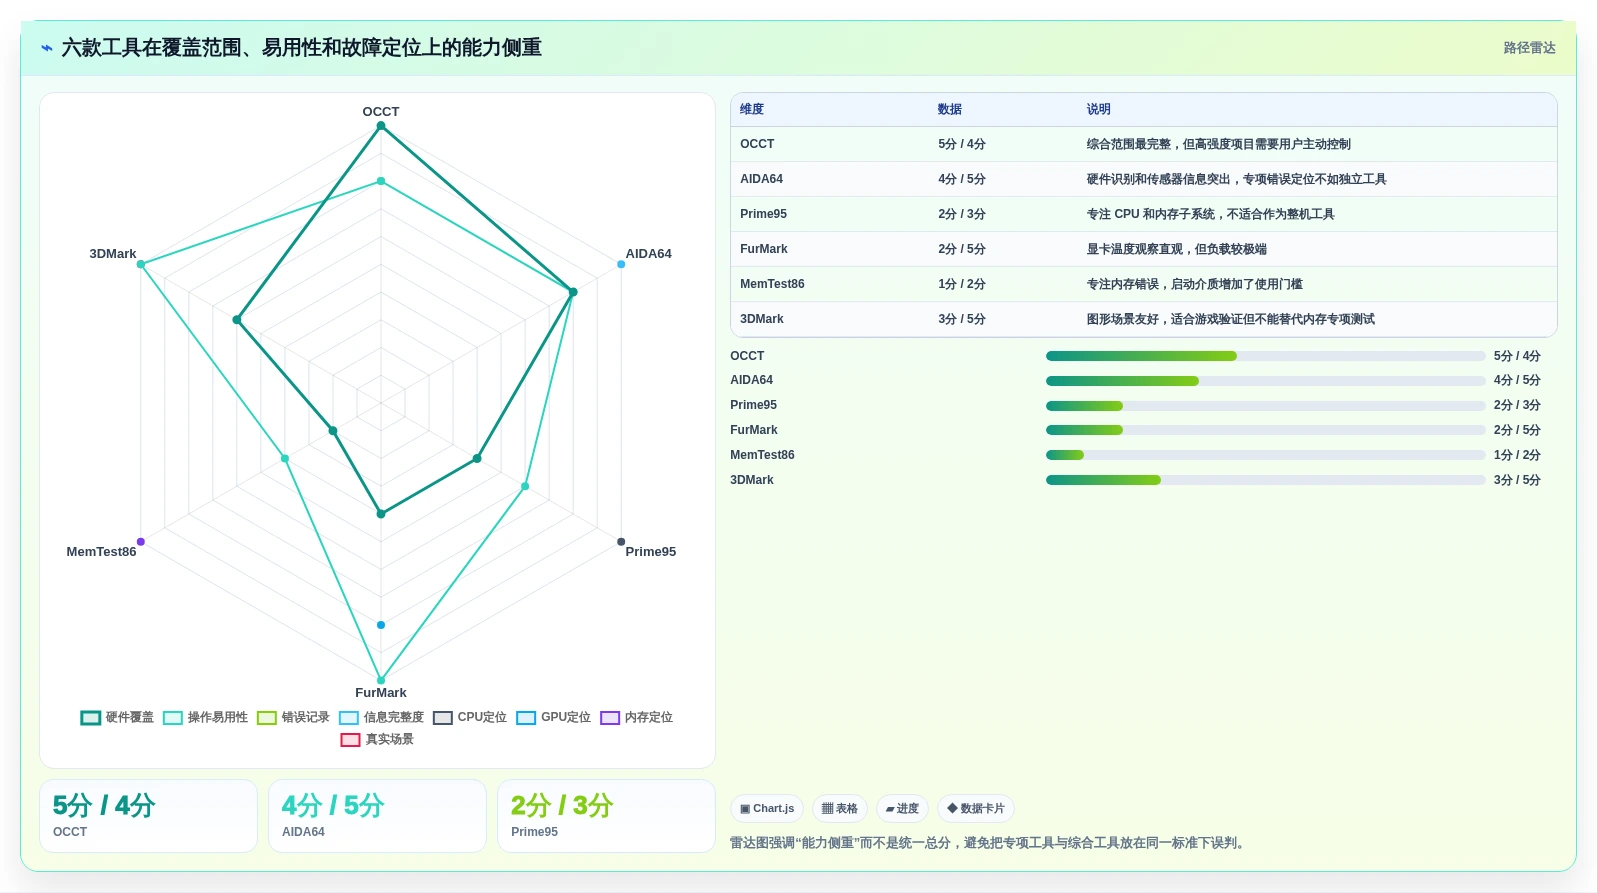Click the Prime95 axis label on radar

pos(651,552)
